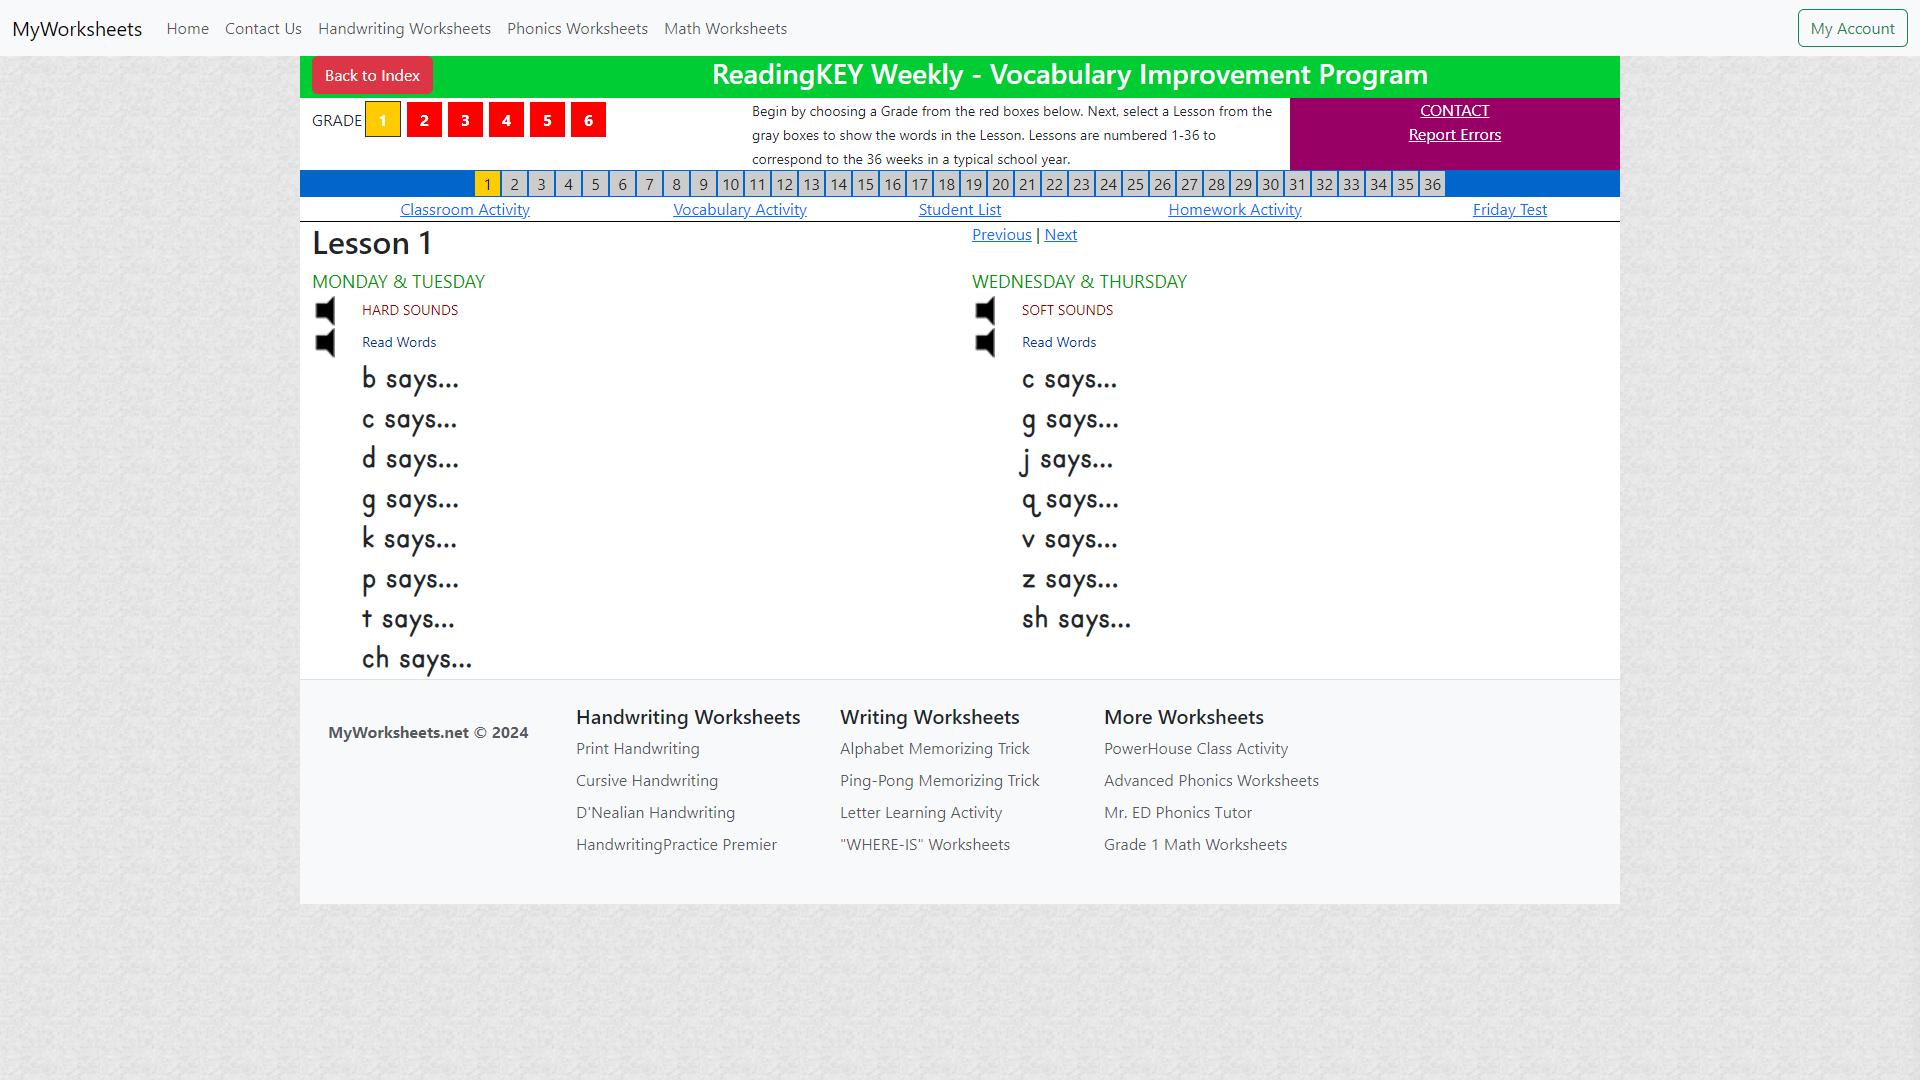1920x1080 pixels.
Task: Open Advanced Phonics Worksheets link
Action: [x=1211, y=781]
